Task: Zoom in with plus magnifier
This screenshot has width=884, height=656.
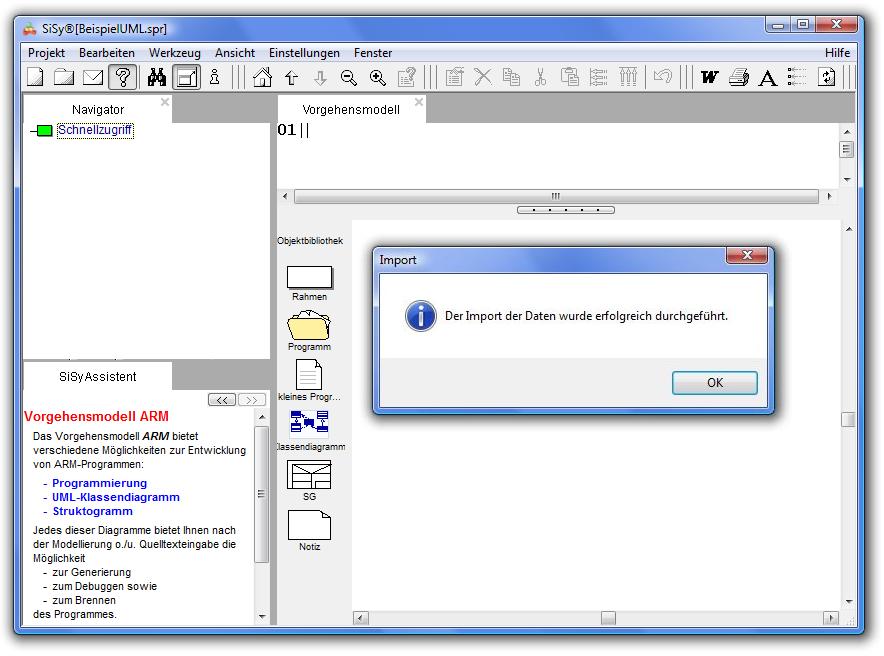Action: coord(378,77)
